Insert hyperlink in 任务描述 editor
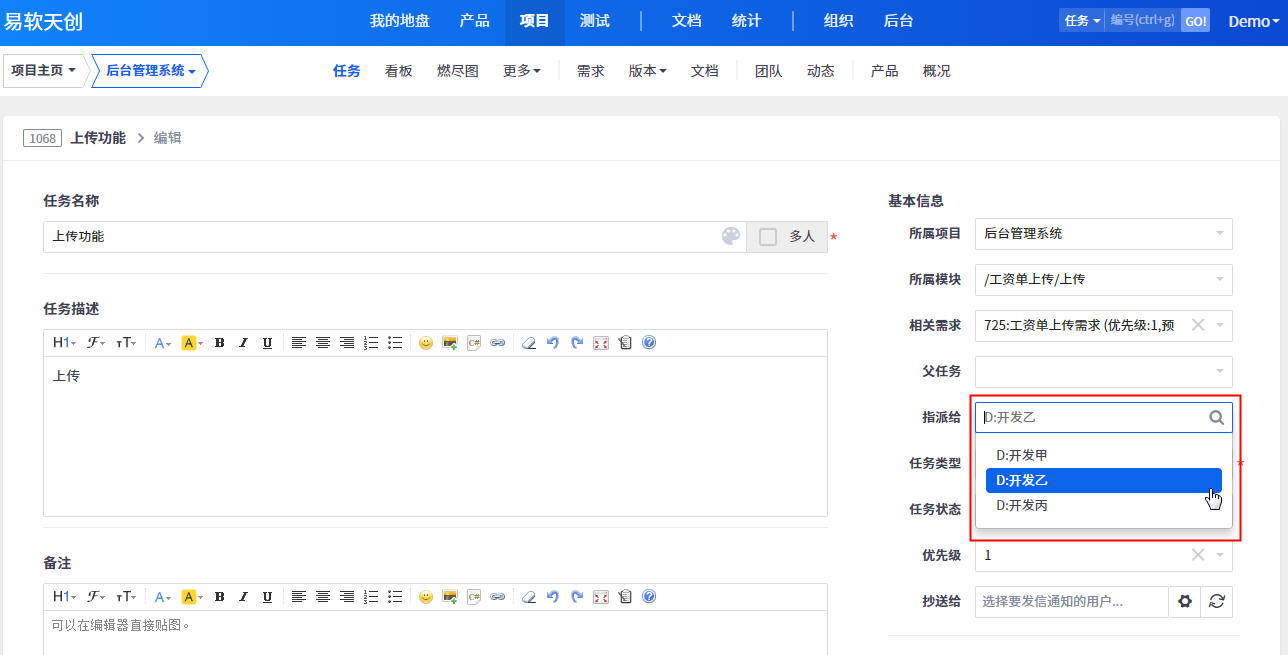This screenshot has width=1288, height=655. 498,343
